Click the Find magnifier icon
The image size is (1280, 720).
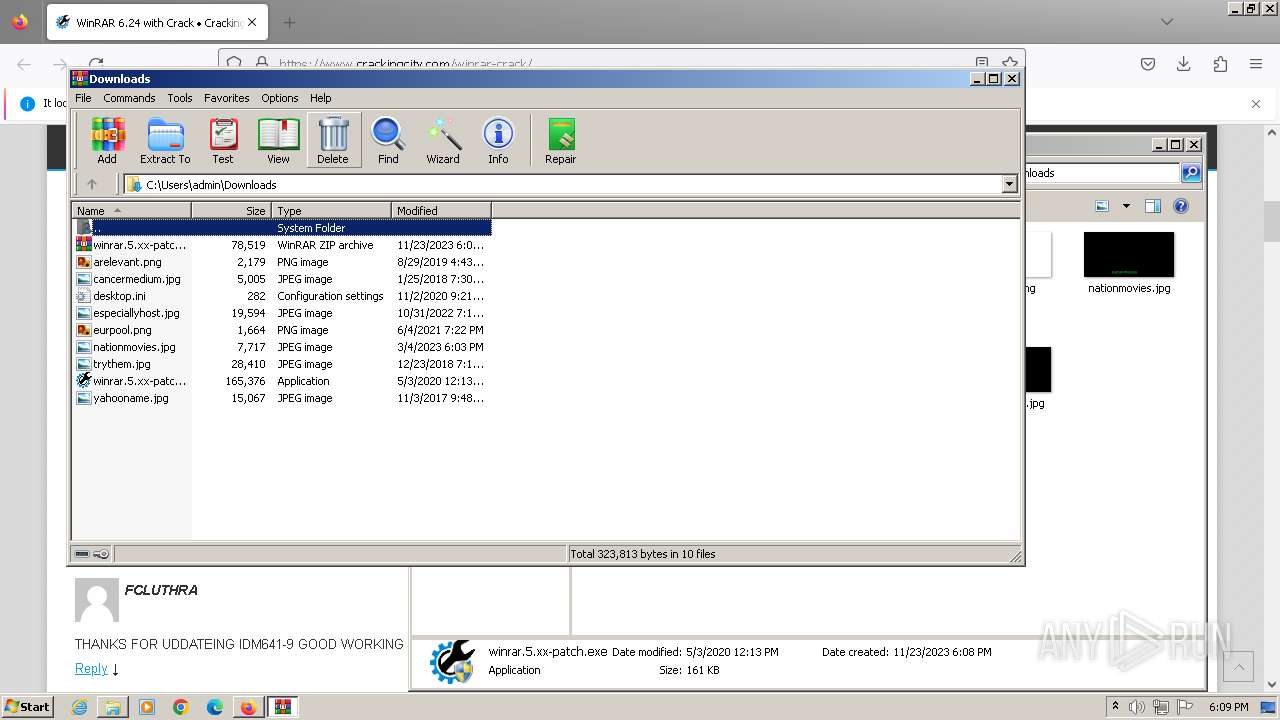pos(388,140)
